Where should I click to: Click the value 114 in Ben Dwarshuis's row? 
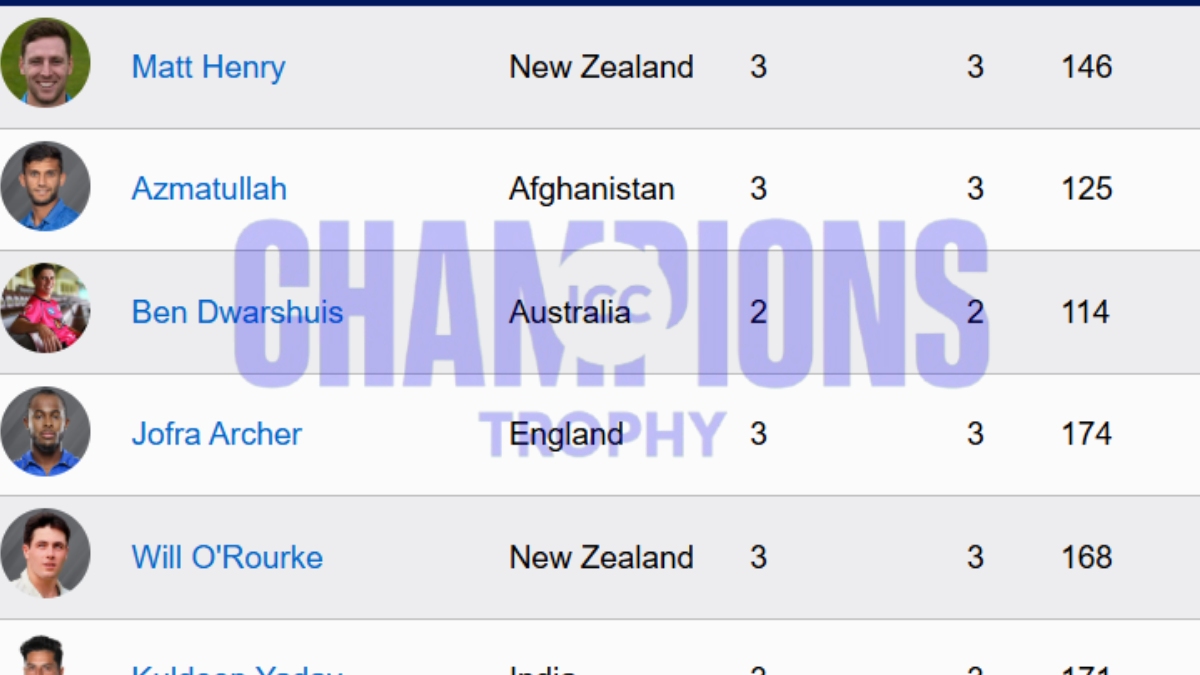(1086, 312)
